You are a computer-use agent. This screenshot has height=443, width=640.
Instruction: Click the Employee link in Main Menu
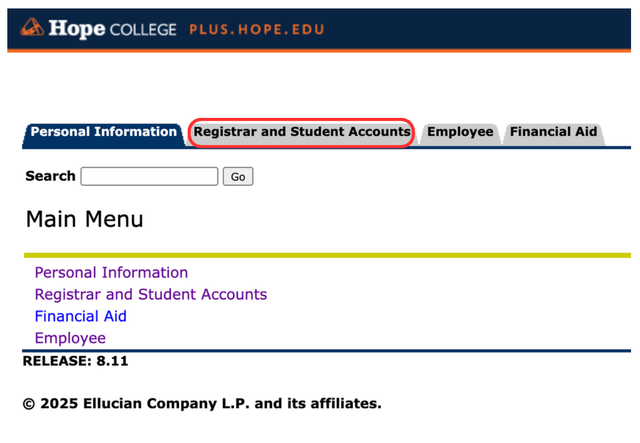tap(70, 338)
